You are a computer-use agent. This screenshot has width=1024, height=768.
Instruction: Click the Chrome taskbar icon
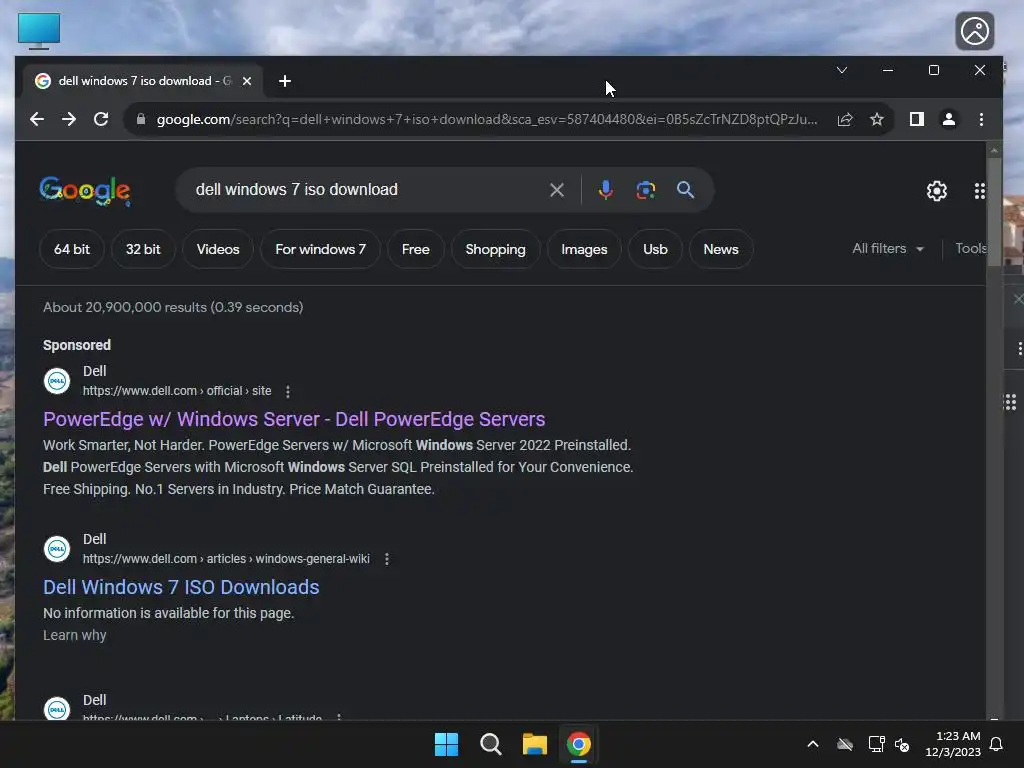tap(579, 744)
